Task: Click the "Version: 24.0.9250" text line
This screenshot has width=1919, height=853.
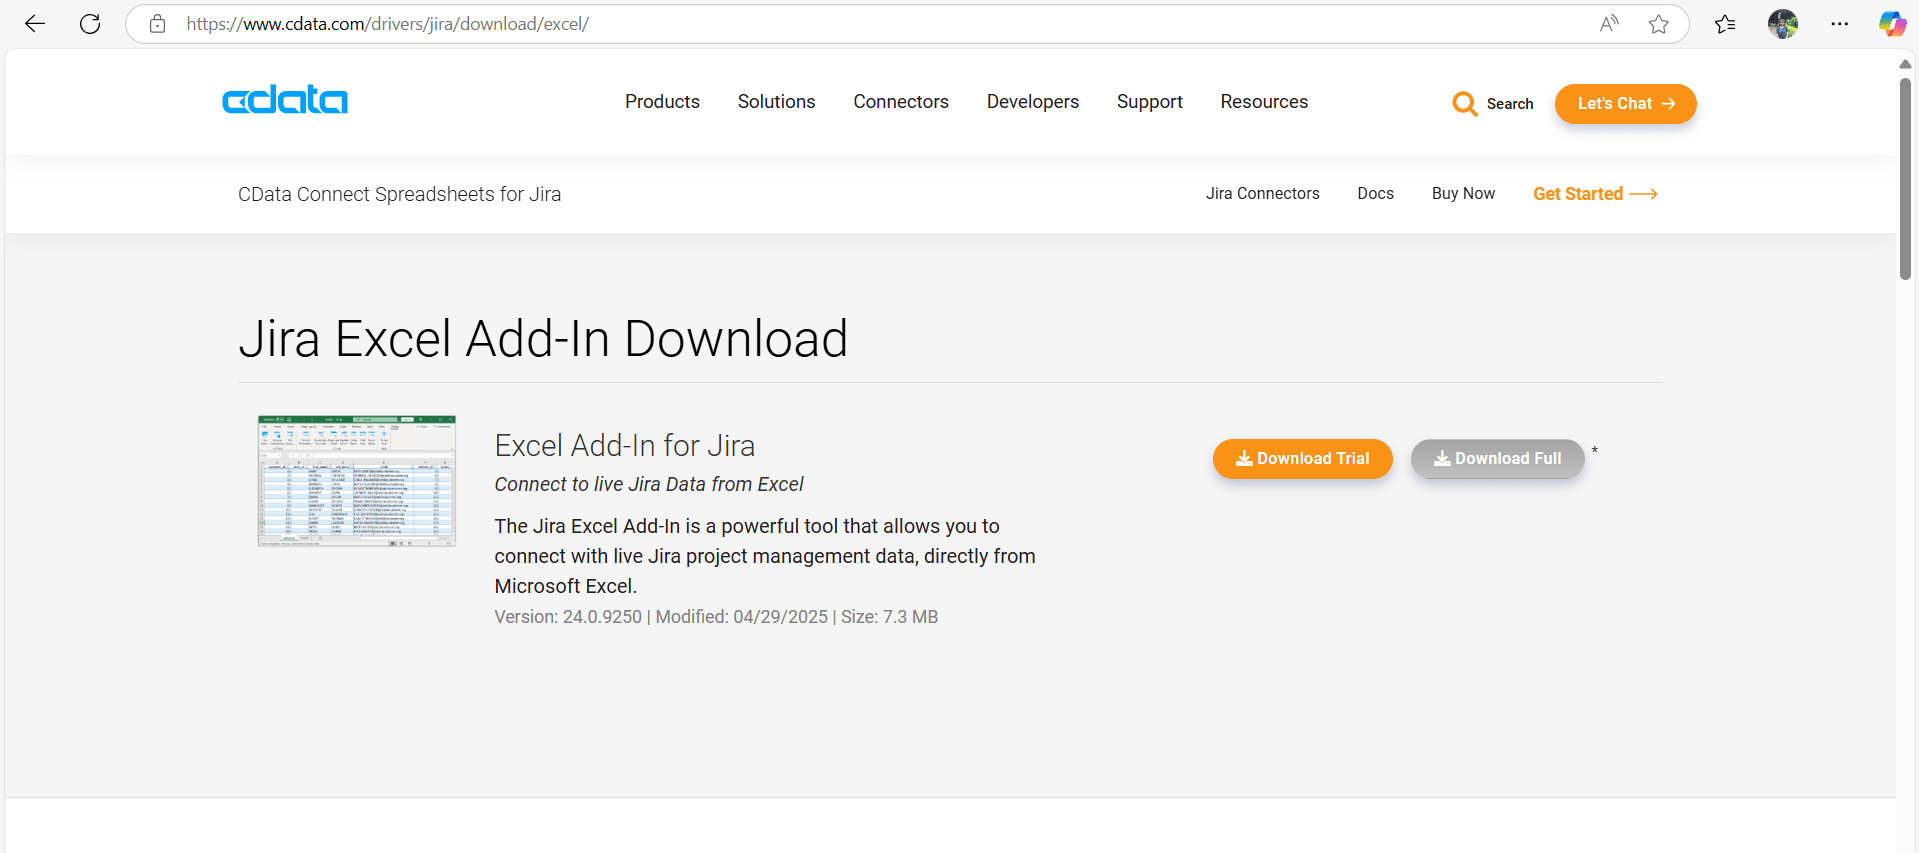Action: (x=716, y=617)
